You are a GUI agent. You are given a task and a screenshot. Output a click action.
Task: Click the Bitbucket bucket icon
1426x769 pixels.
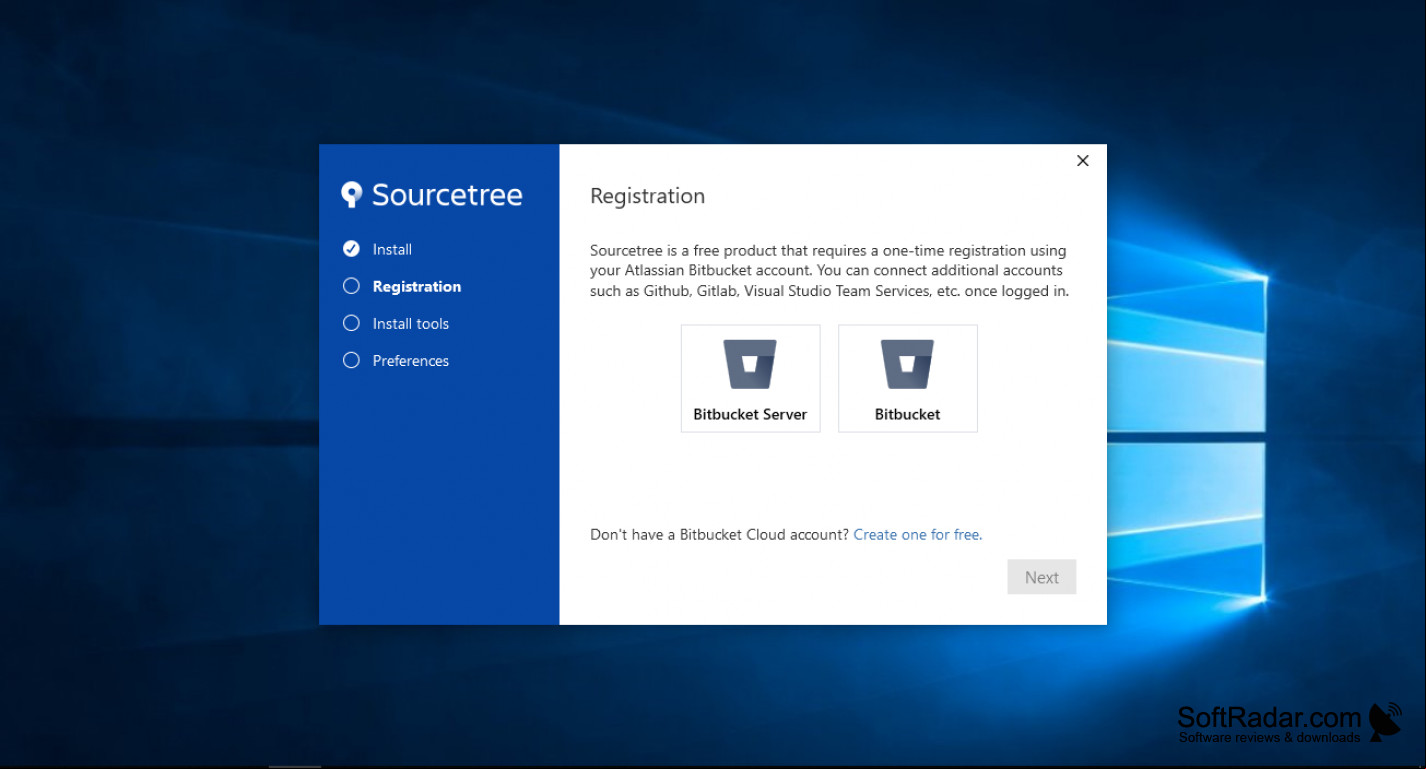pyautogui.click(x=907, y=364)
